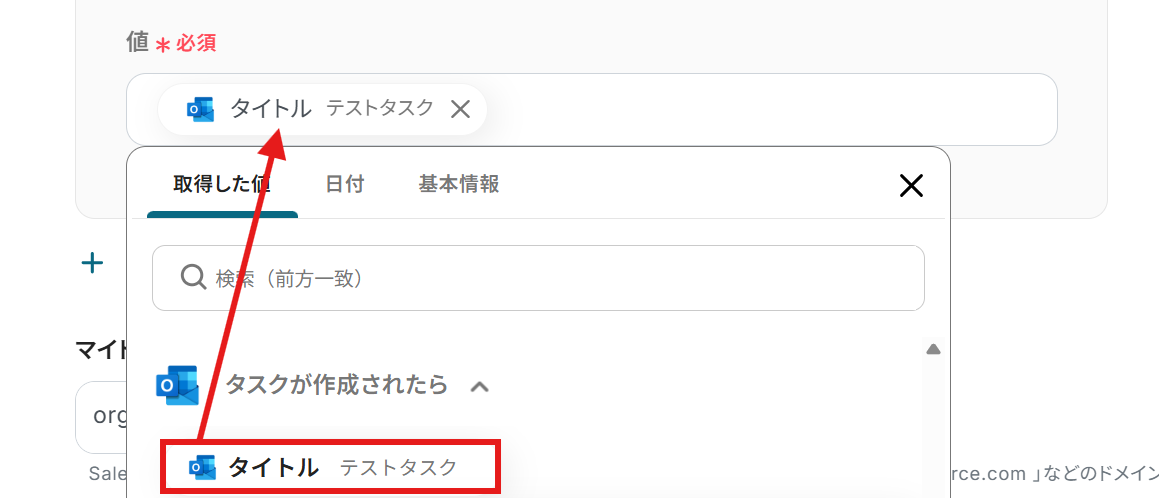The image size is (1159, 498).
Task: Close the value picker popup with X
Action: (910, 185)
